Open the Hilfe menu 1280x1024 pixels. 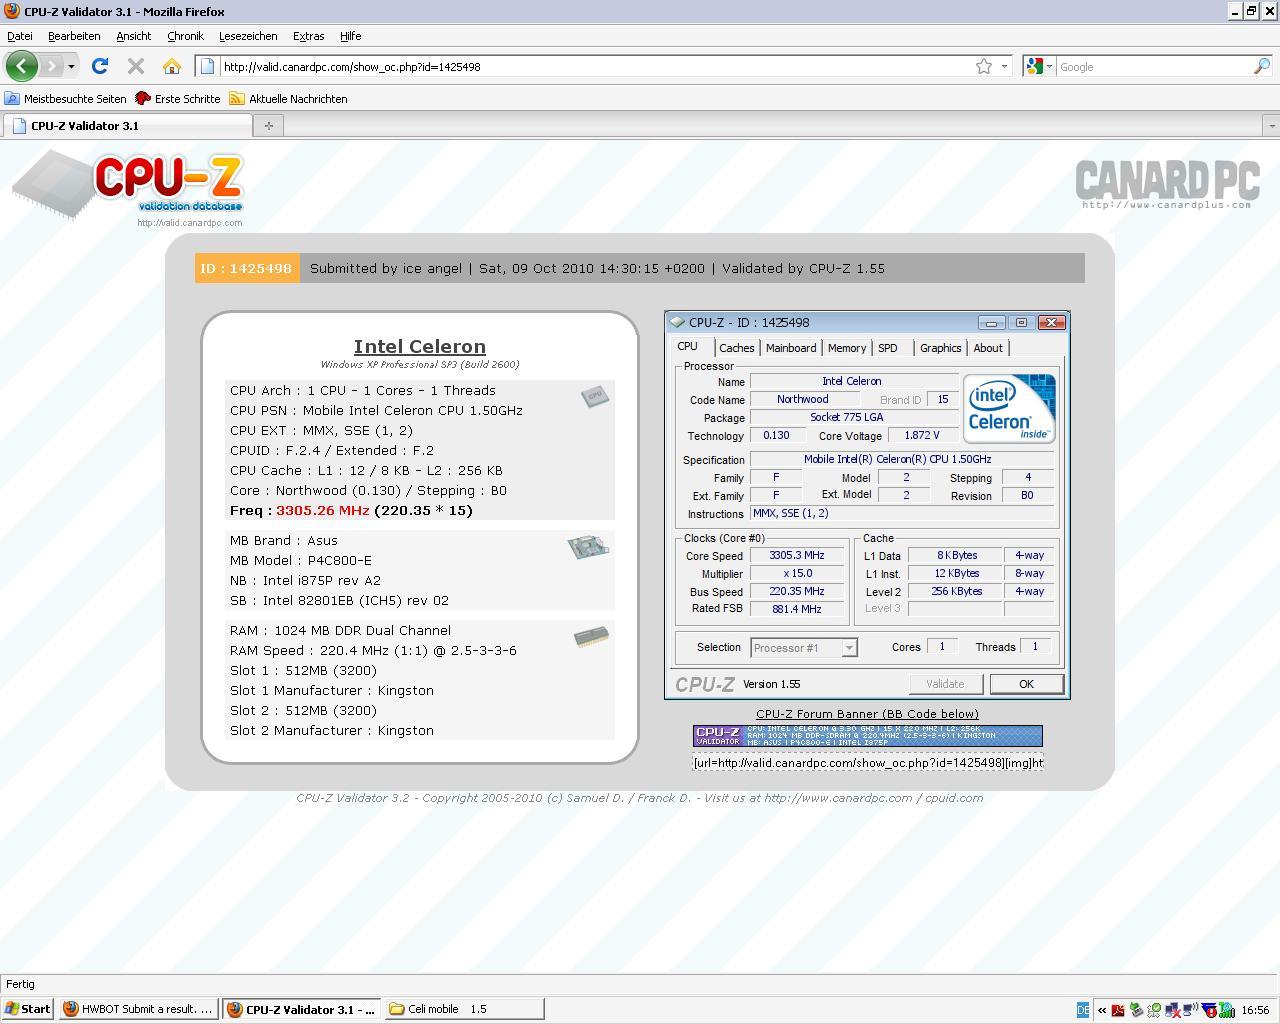click(350, 36)
